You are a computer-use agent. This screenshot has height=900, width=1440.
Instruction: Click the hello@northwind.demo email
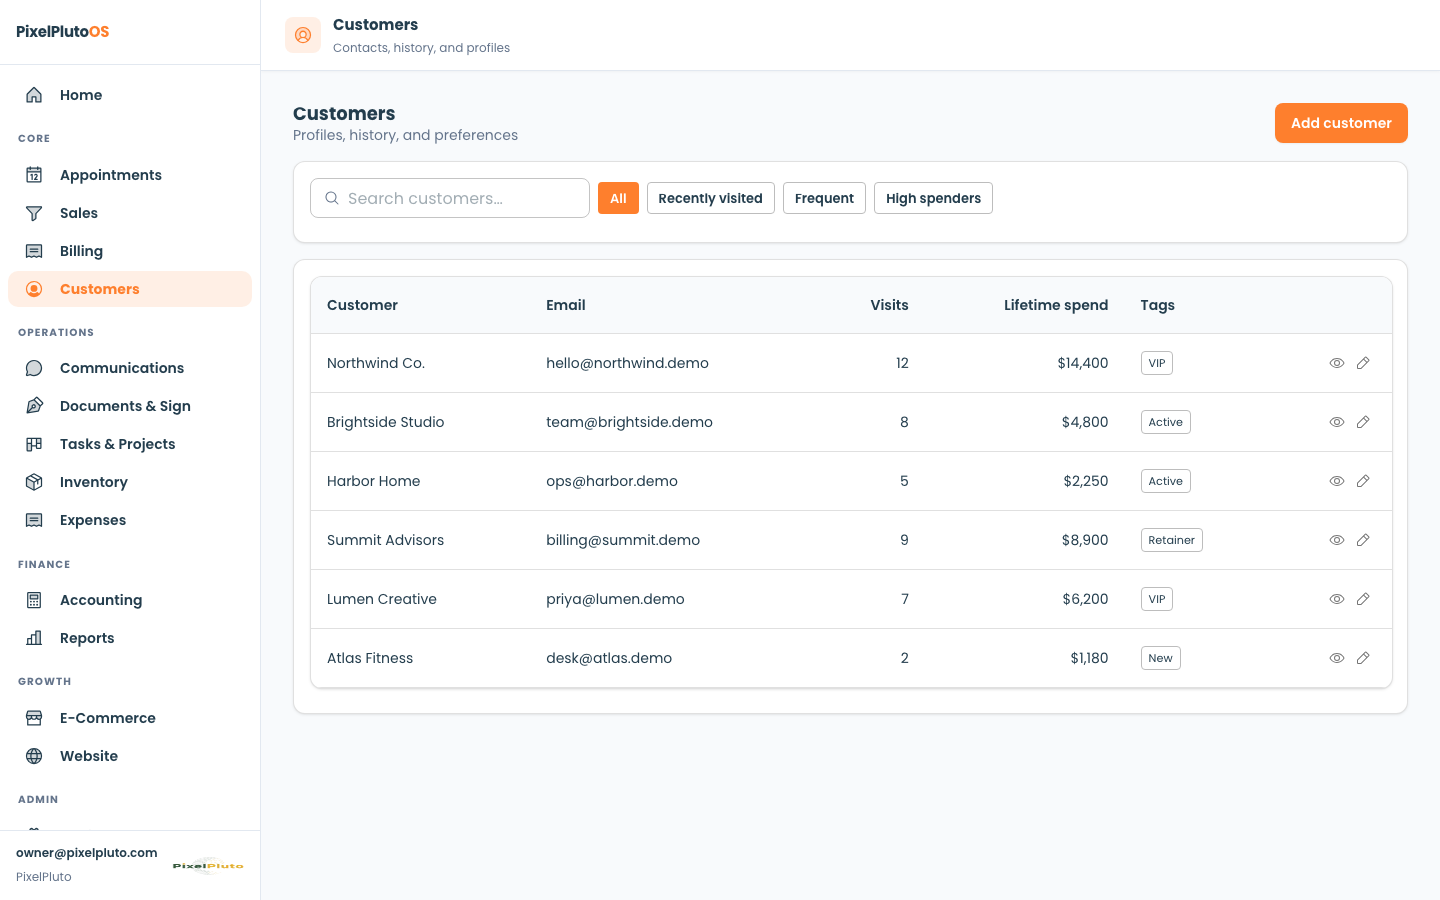627,363
